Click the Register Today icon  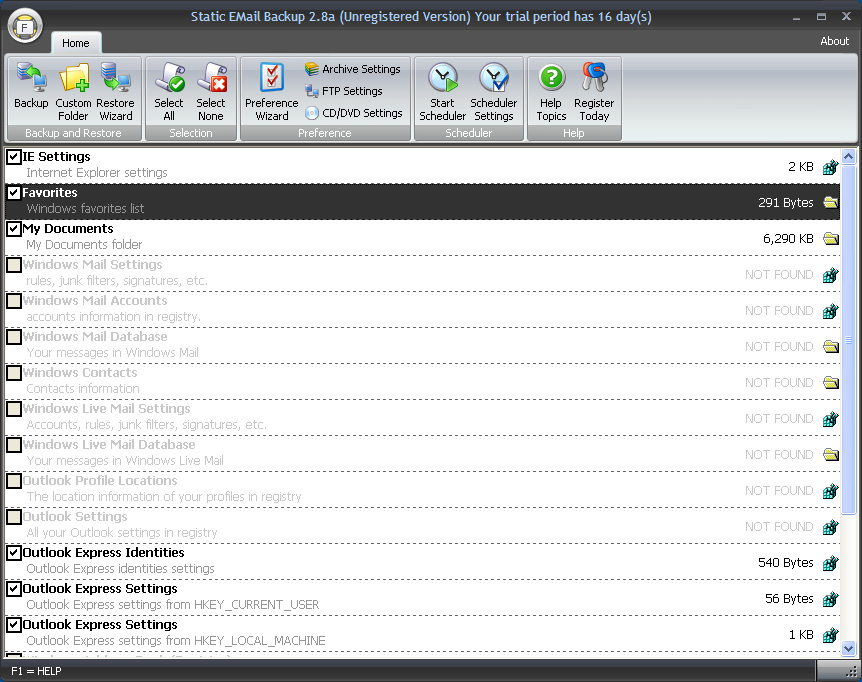[x=595, y=88]
